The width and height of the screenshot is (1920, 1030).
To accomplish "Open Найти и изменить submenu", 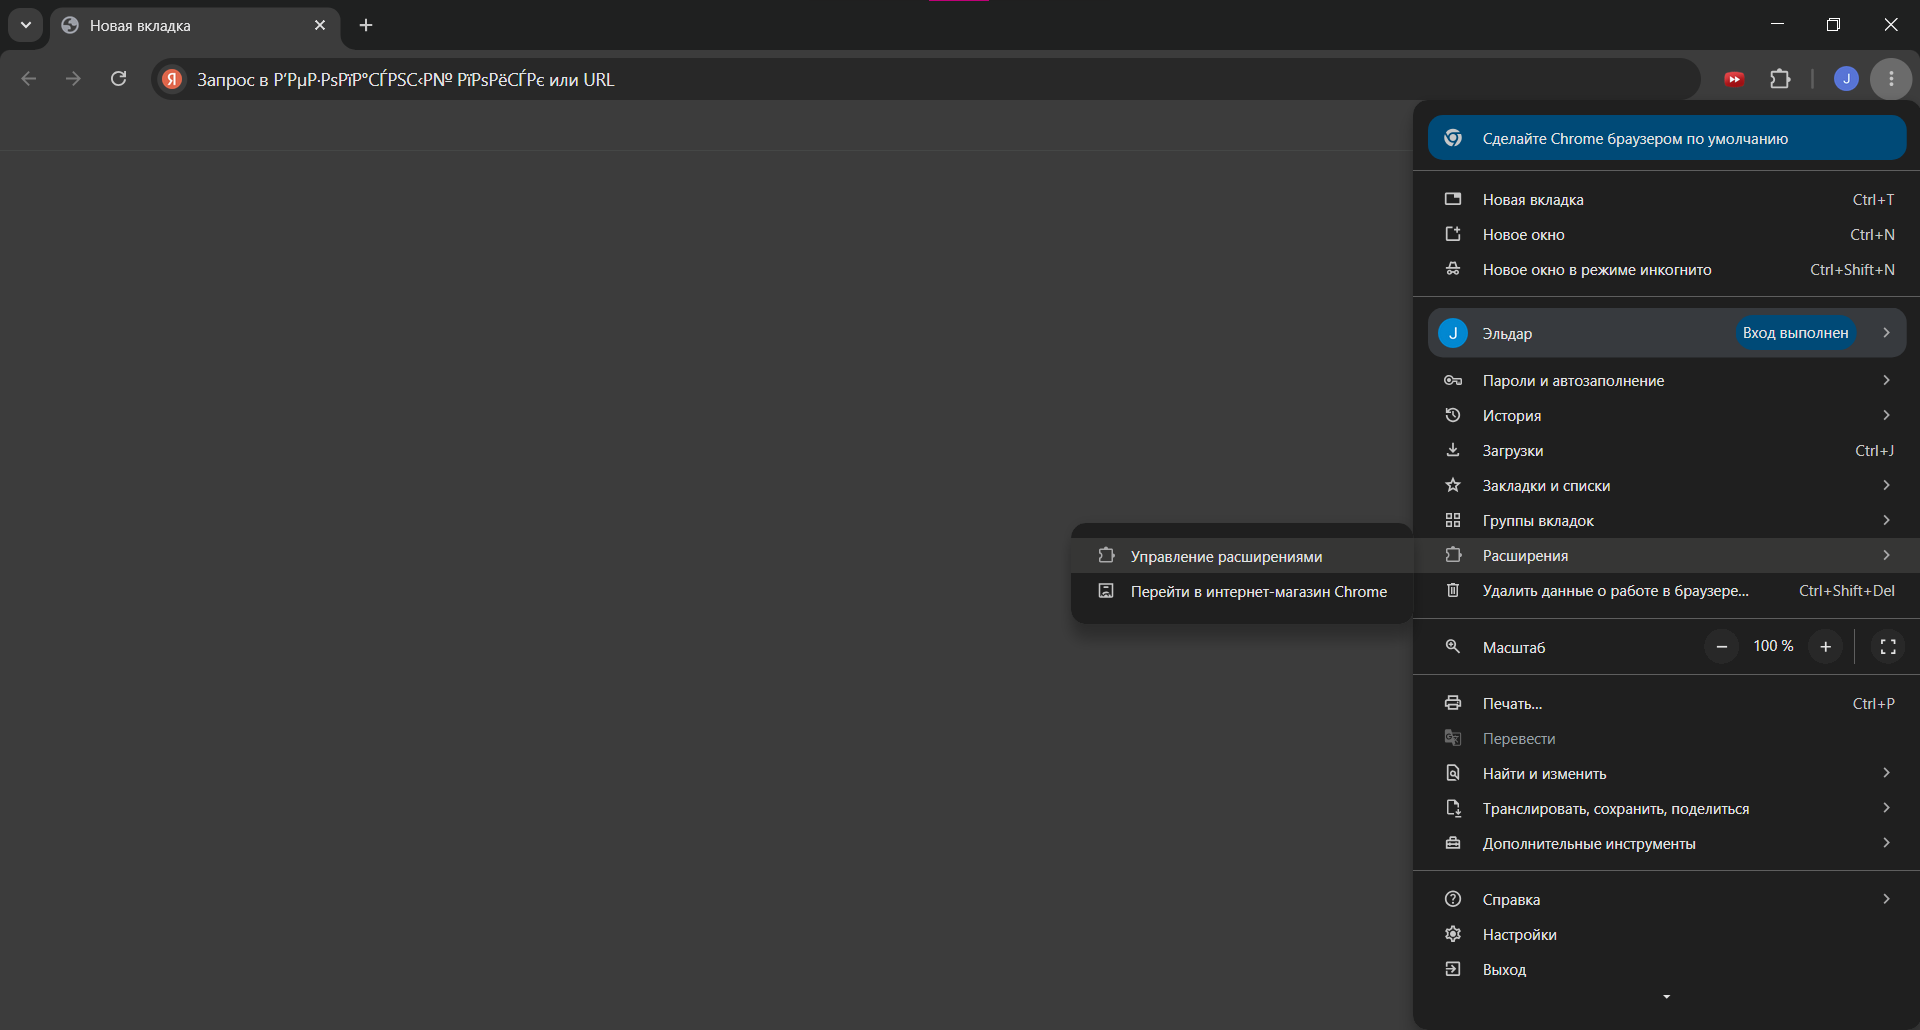I will [1667, 773].
